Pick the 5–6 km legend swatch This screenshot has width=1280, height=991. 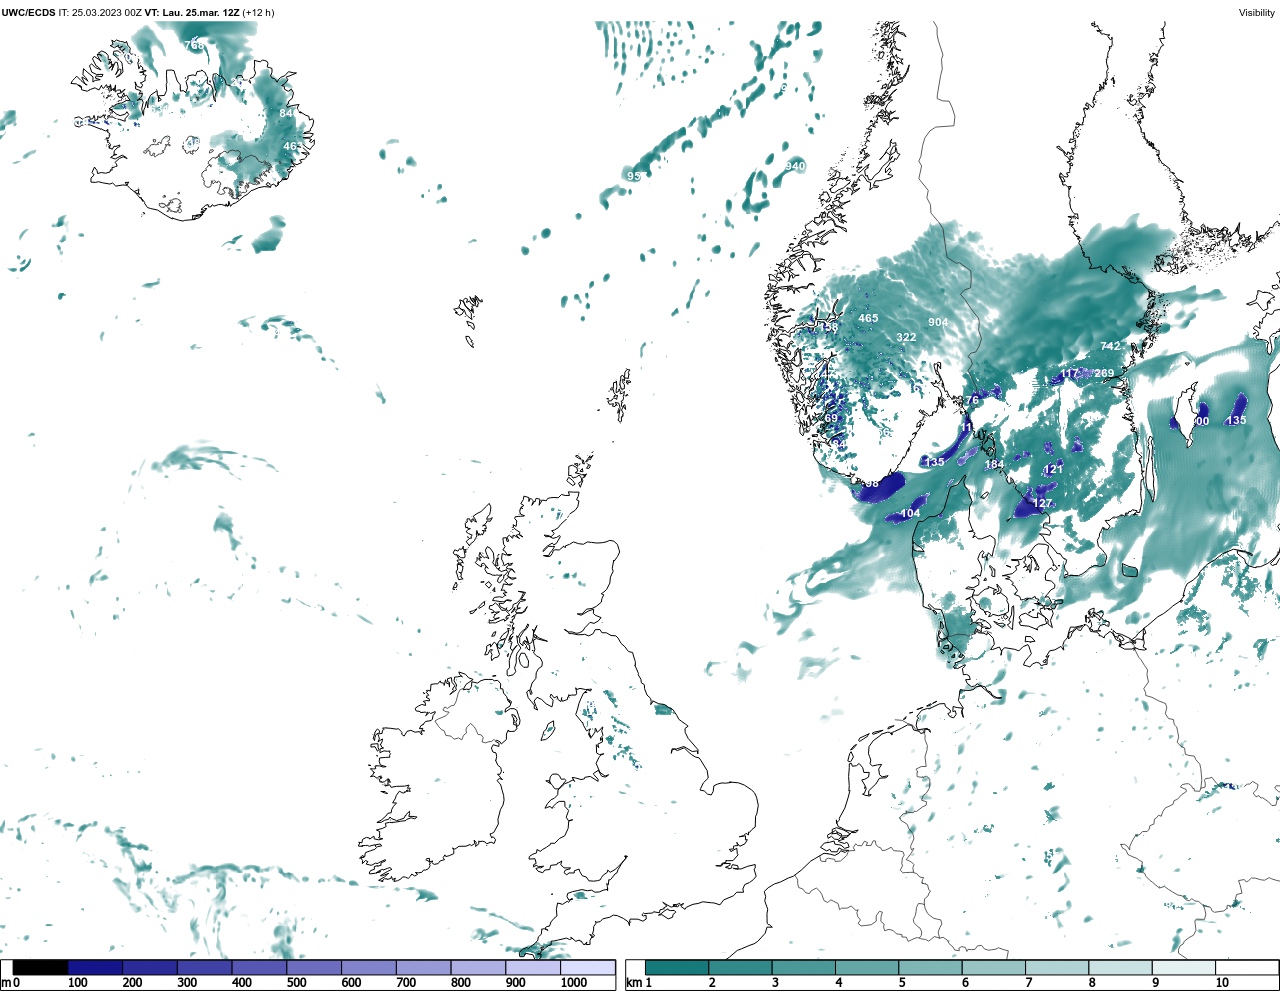click(930, 968)
